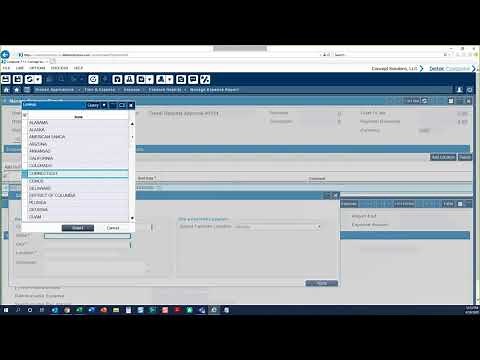The height and width of the screenshot is (360, 480).
Task: Click the toolbar icon after the flask
Action: [141, 79]
